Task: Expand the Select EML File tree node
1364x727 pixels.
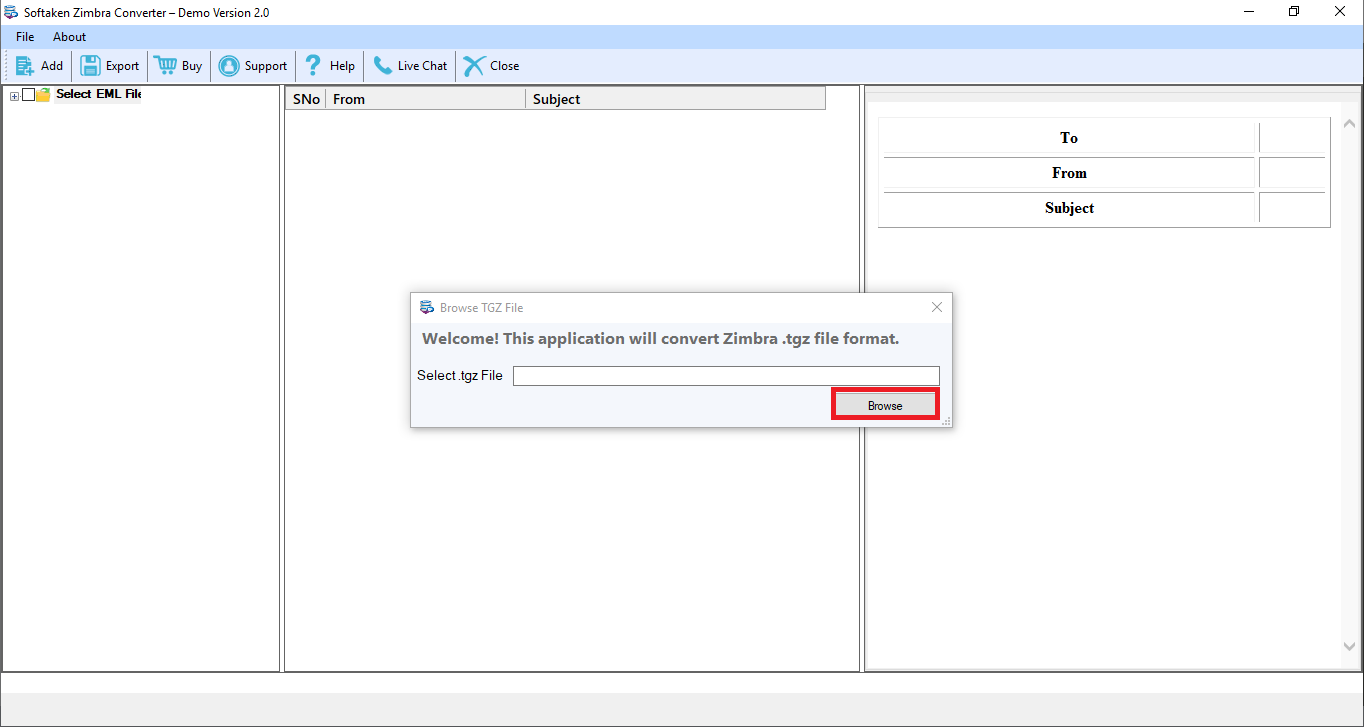Action: pyautogui.click(x=14, y=95)
